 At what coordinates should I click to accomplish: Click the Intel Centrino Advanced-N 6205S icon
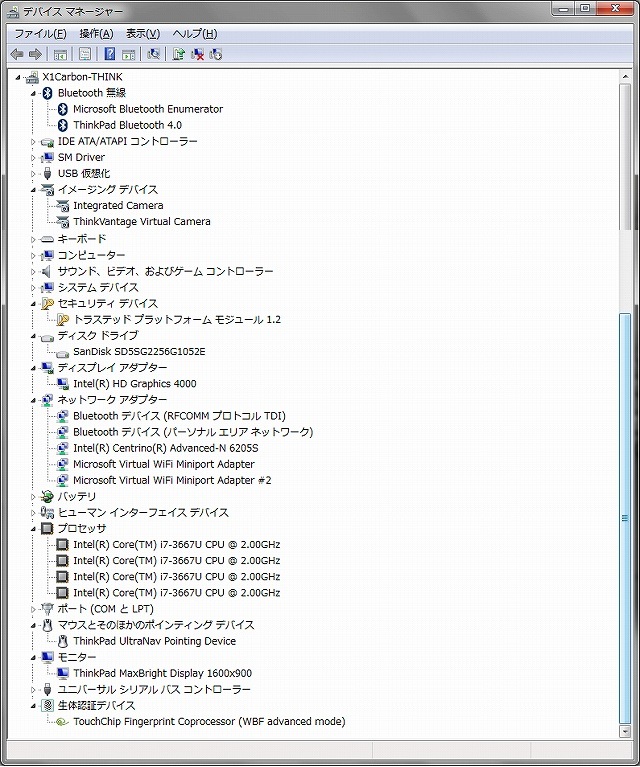(x=63, y=448)
